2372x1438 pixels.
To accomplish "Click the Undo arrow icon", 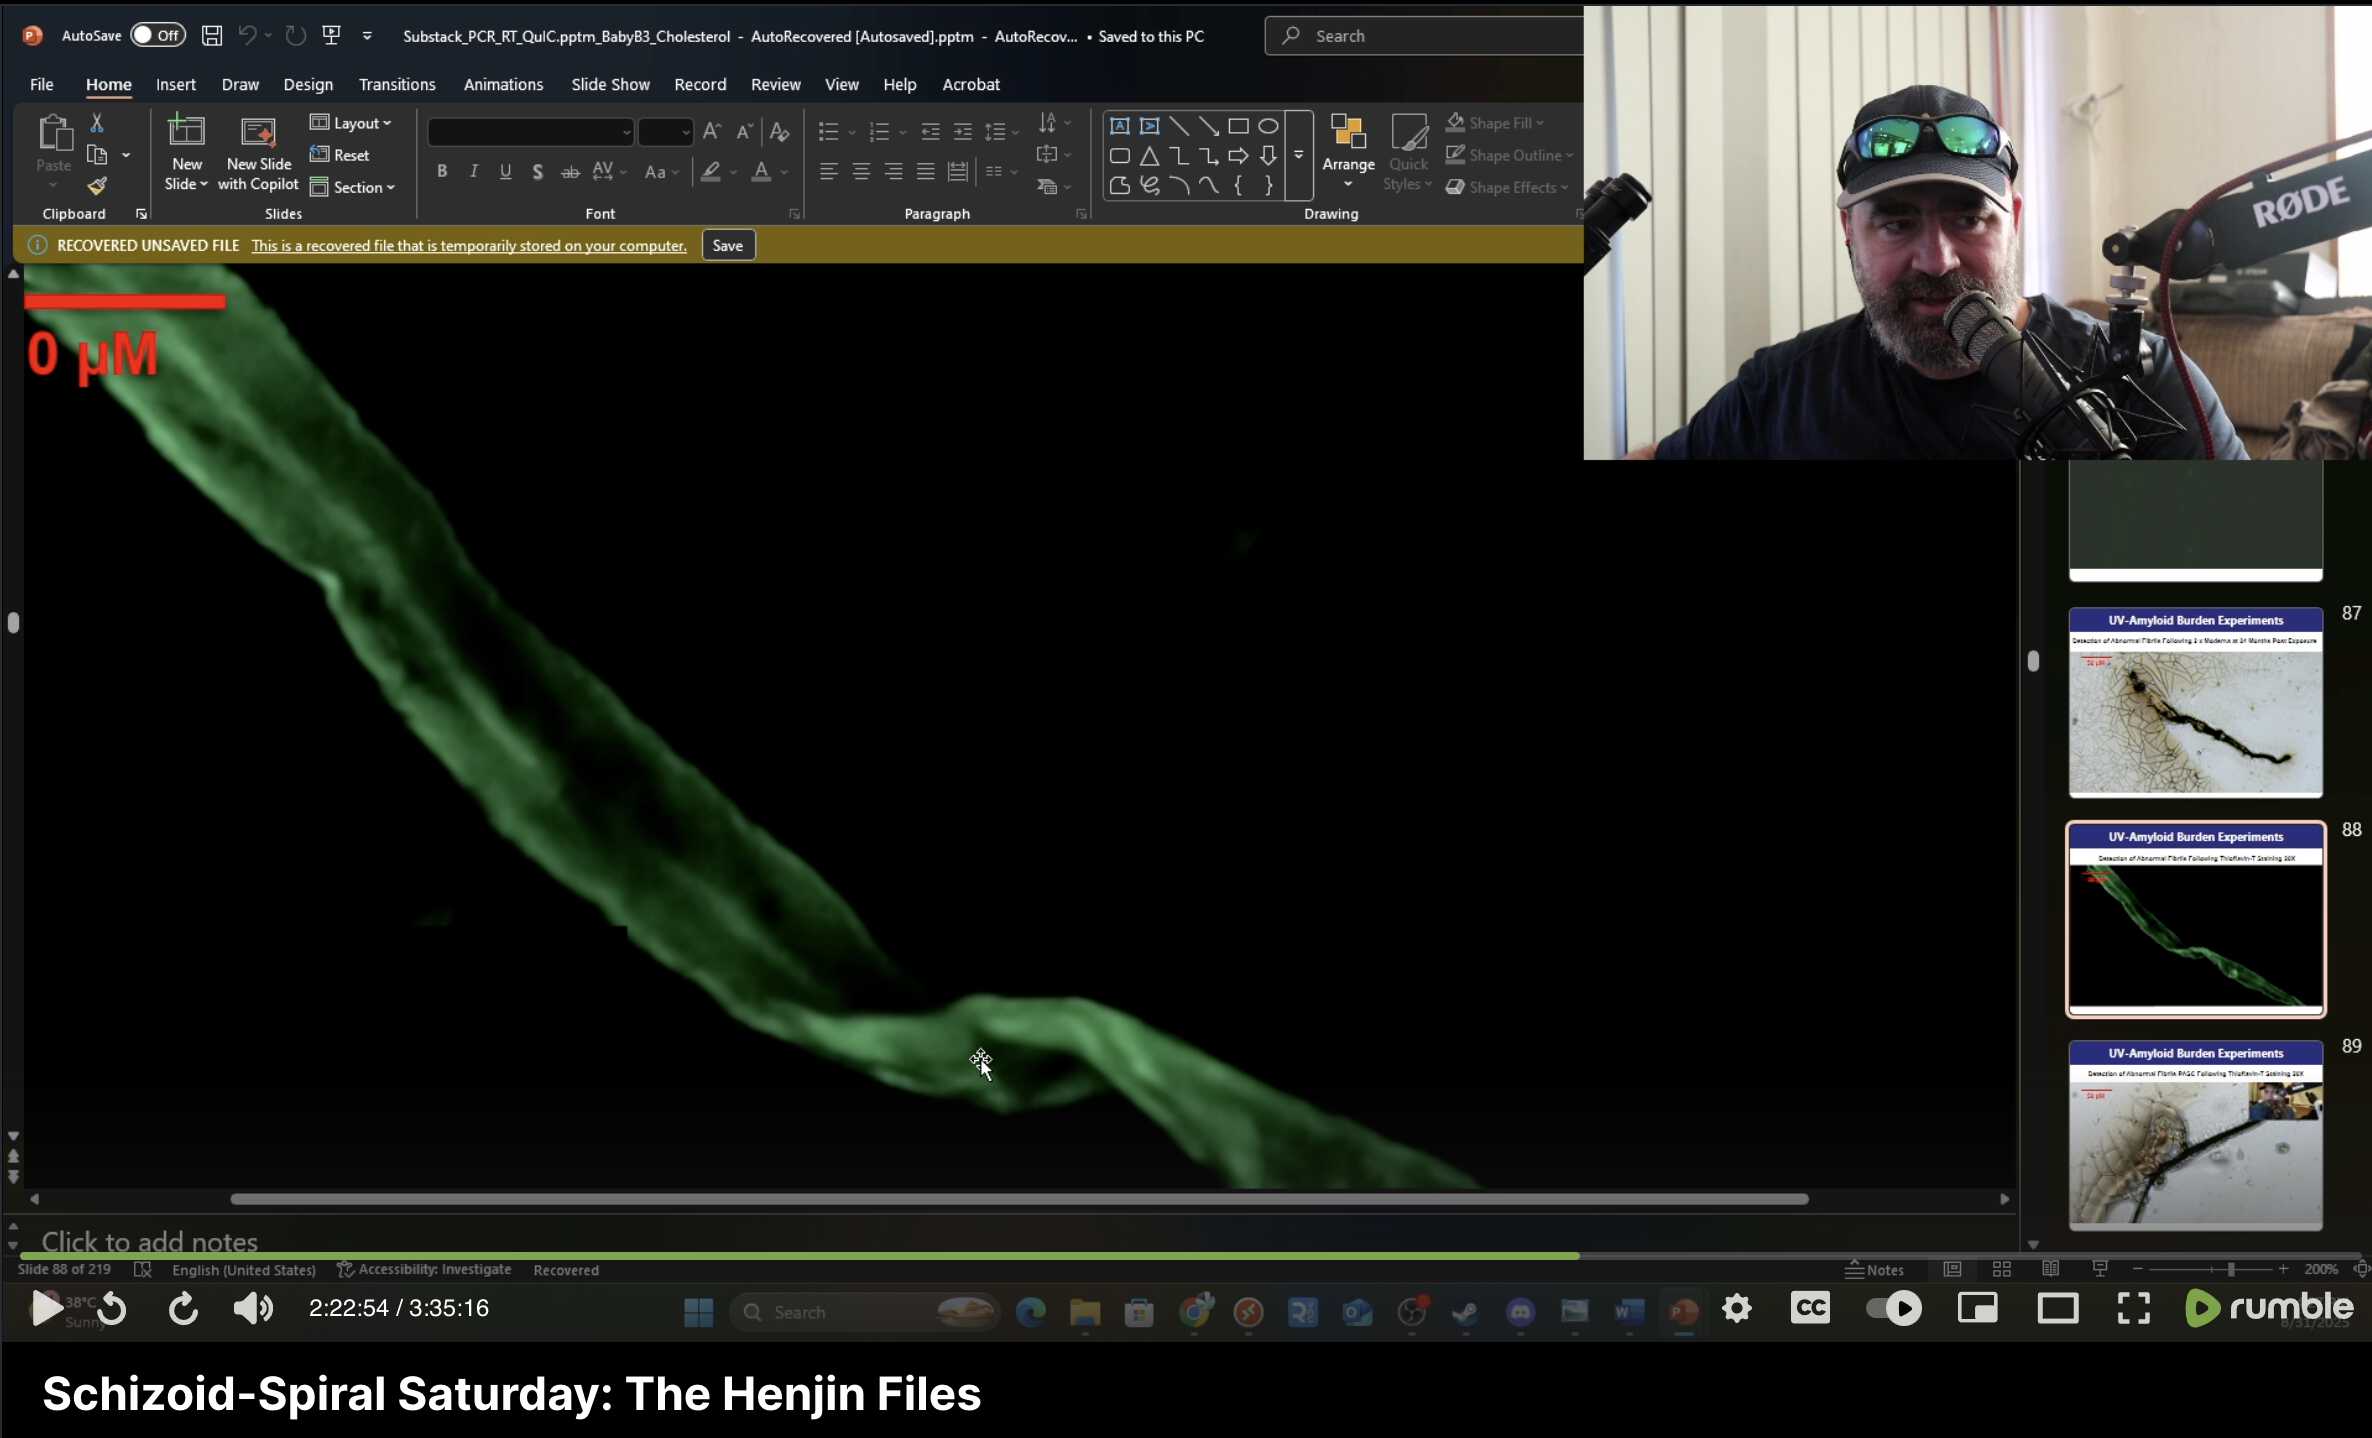I will (247, 36).
